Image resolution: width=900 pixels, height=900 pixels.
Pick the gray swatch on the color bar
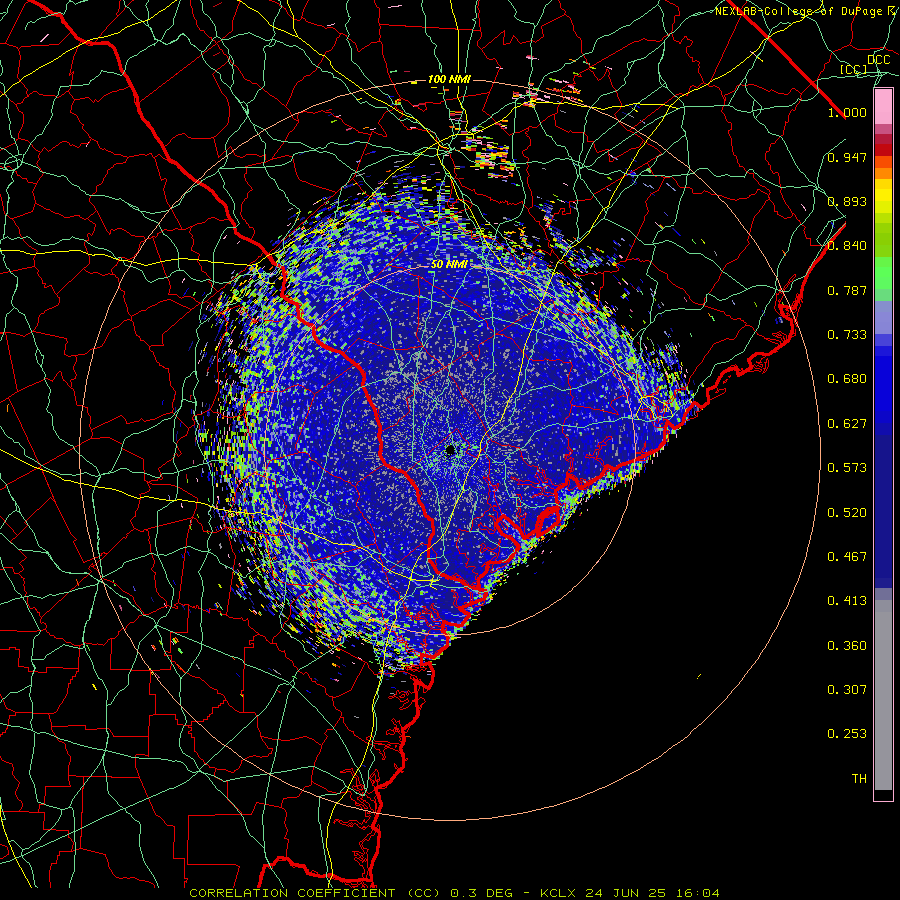pyautogui.click(x=883, y=695)
